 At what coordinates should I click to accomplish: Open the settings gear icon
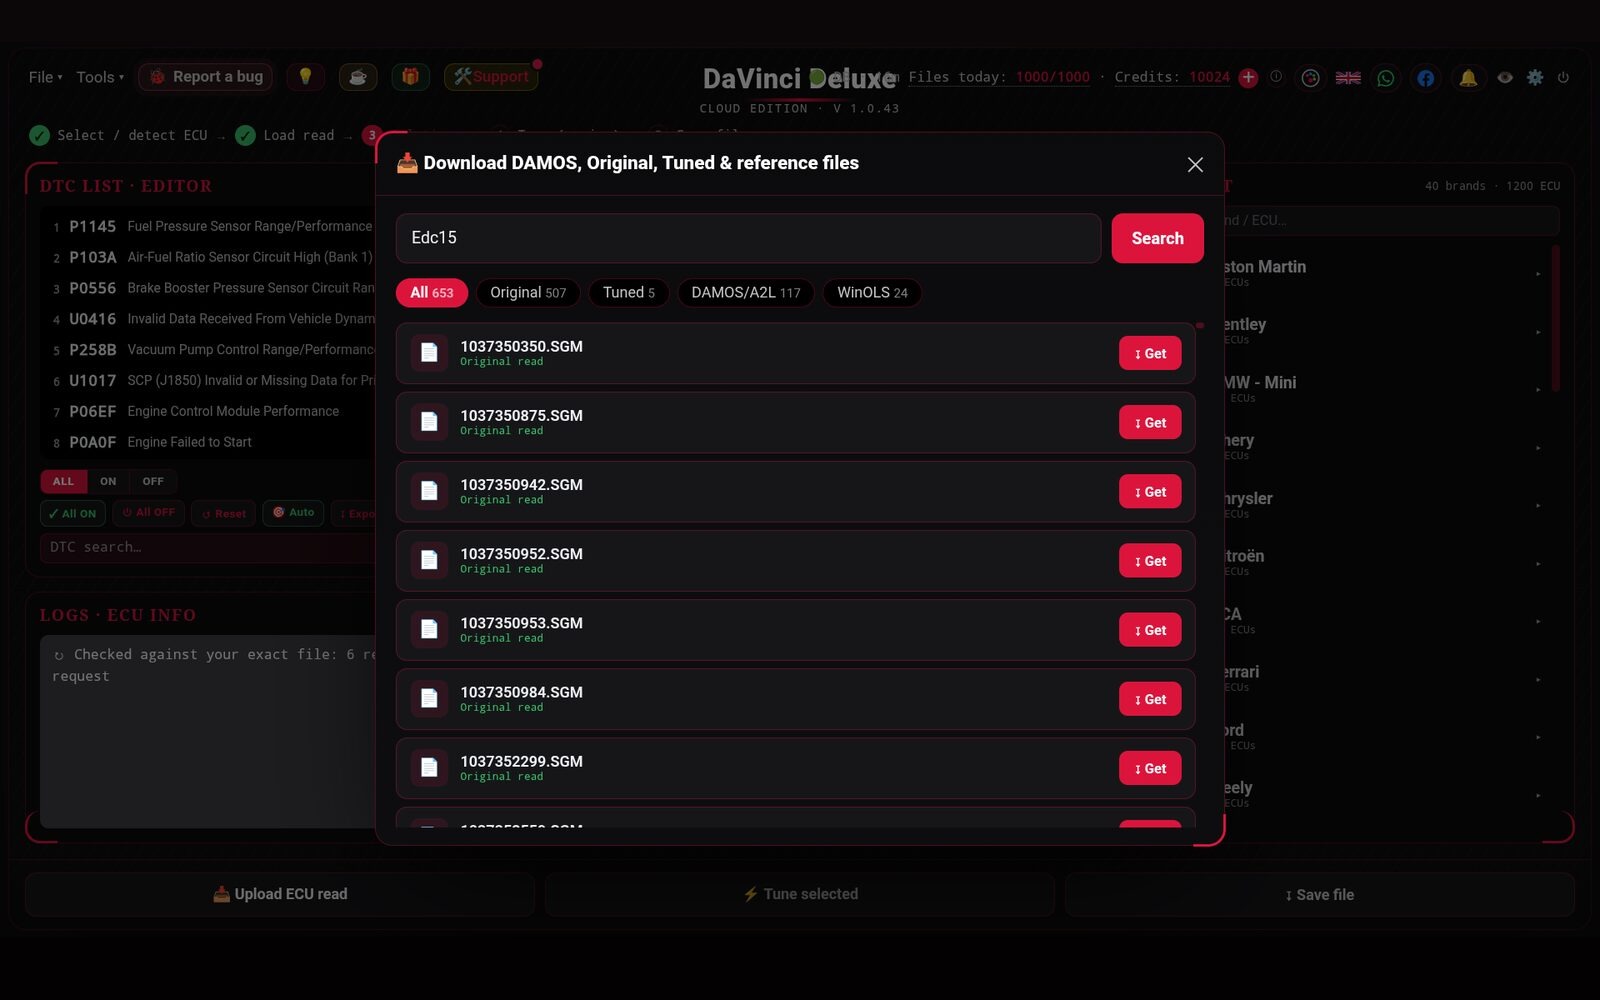point(1535,77)
